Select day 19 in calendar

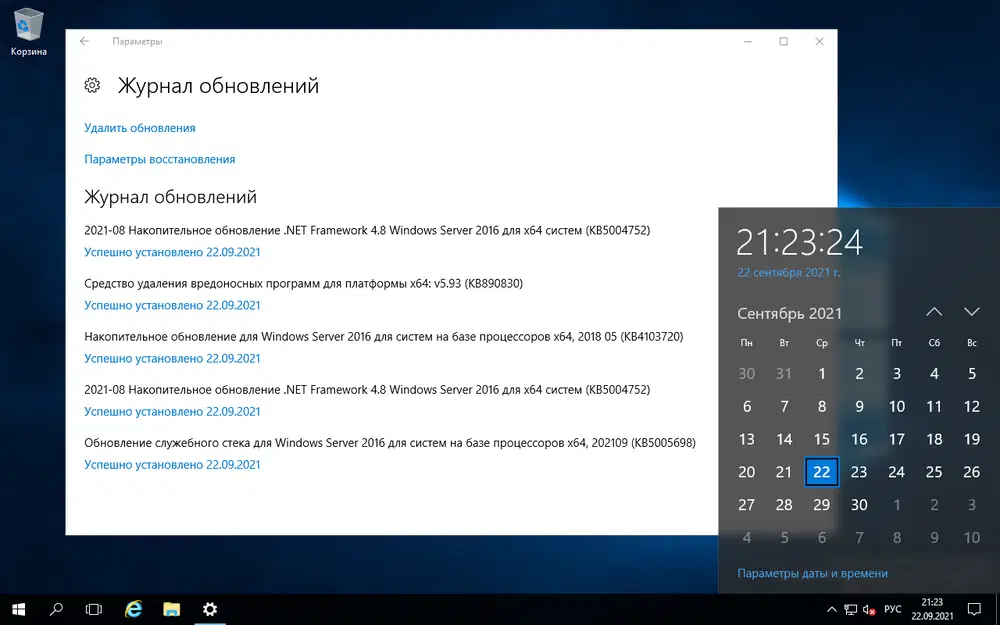[x=971, y=439]
